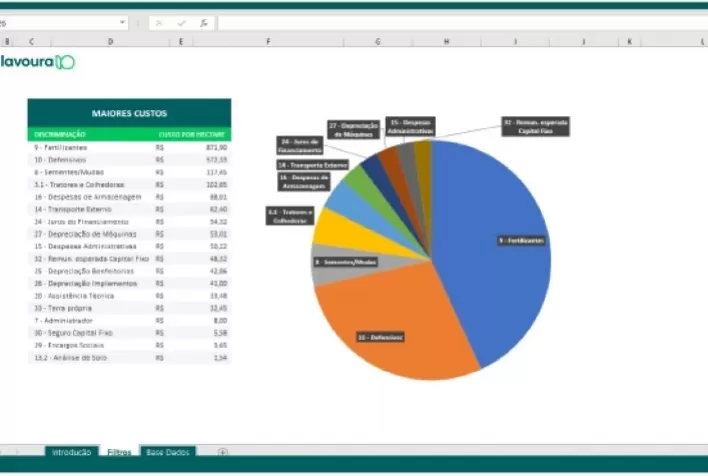Select '14 - Transporte Externo' row
708x476 pixels.
[129, 209]
